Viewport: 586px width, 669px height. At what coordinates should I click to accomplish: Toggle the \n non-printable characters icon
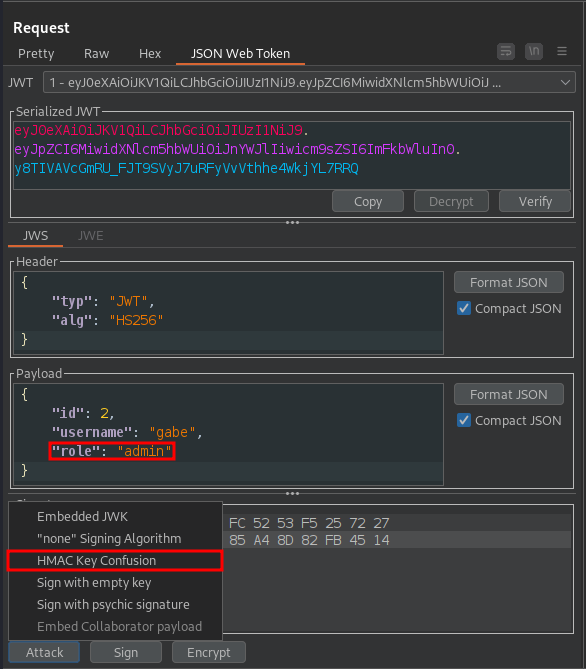(534, 52)
